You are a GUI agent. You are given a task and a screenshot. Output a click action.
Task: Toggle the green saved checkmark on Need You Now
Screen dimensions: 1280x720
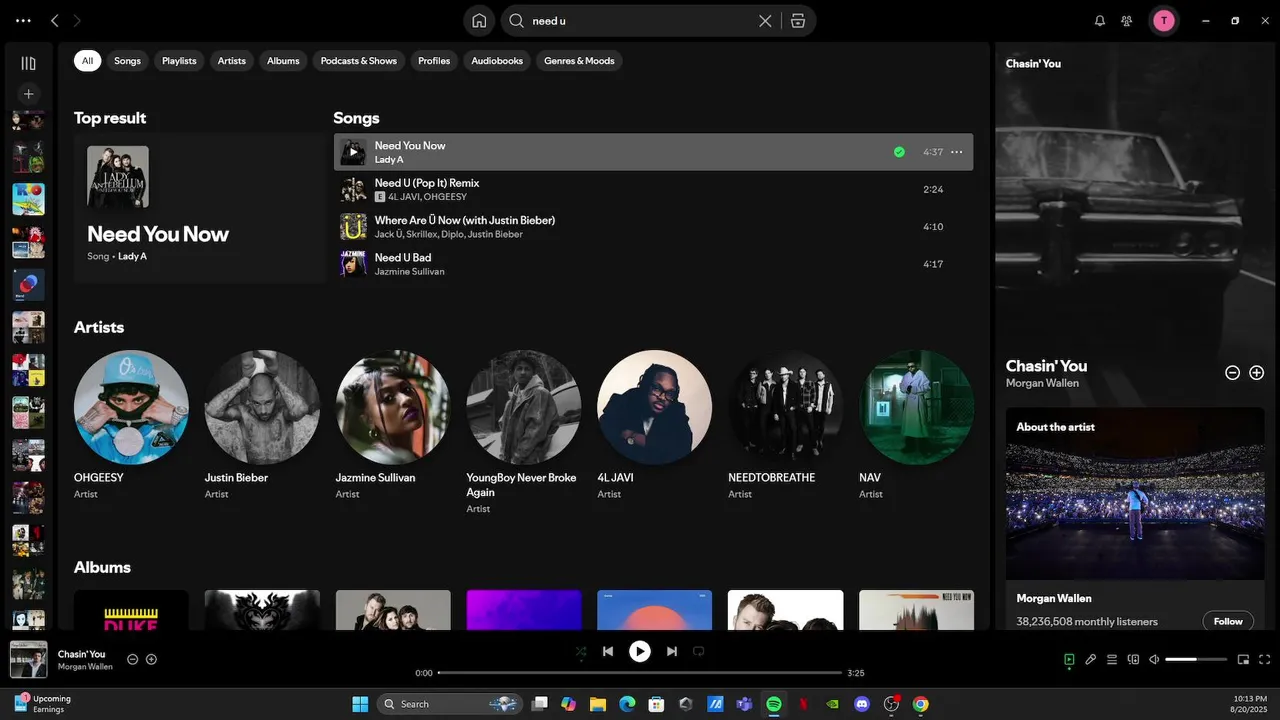(899, 152)
